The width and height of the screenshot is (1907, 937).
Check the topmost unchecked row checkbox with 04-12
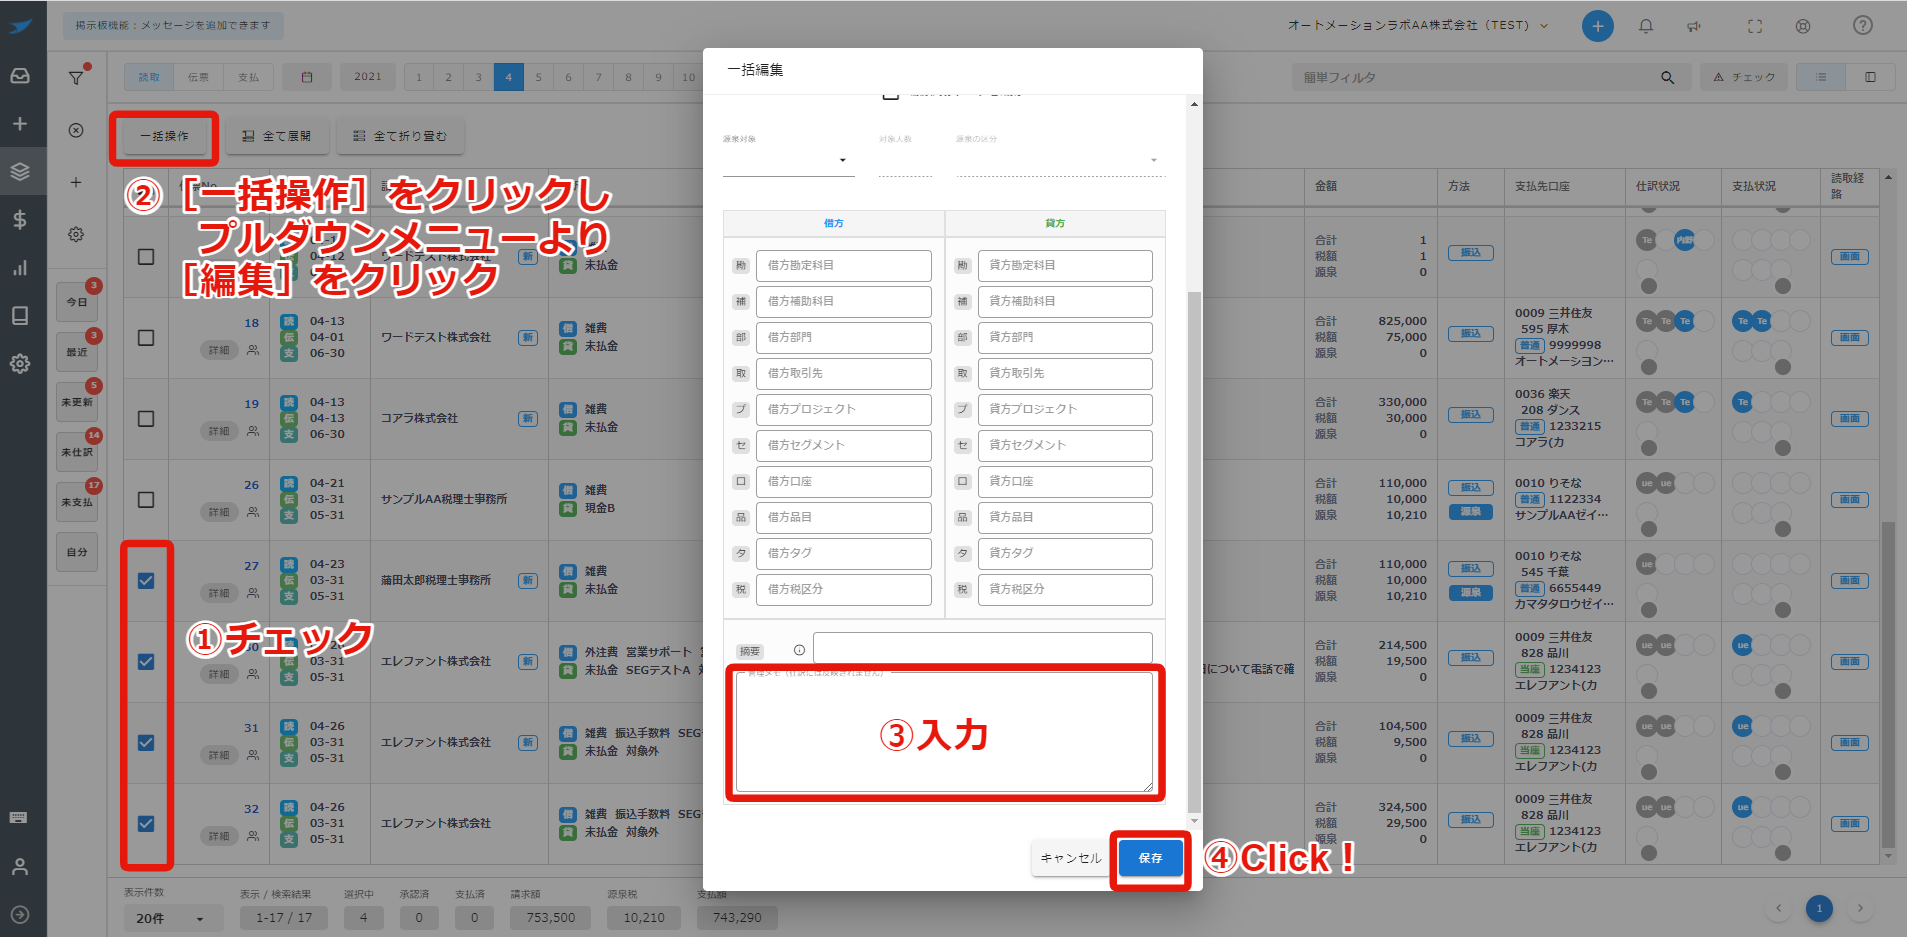point(146,257)
